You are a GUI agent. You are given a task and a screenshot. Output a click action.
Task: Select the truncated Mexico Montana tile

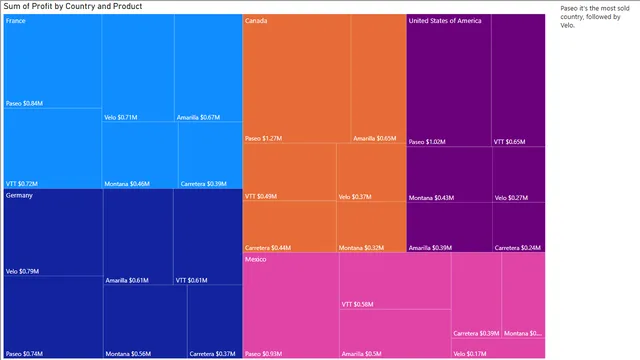(523, 295)
